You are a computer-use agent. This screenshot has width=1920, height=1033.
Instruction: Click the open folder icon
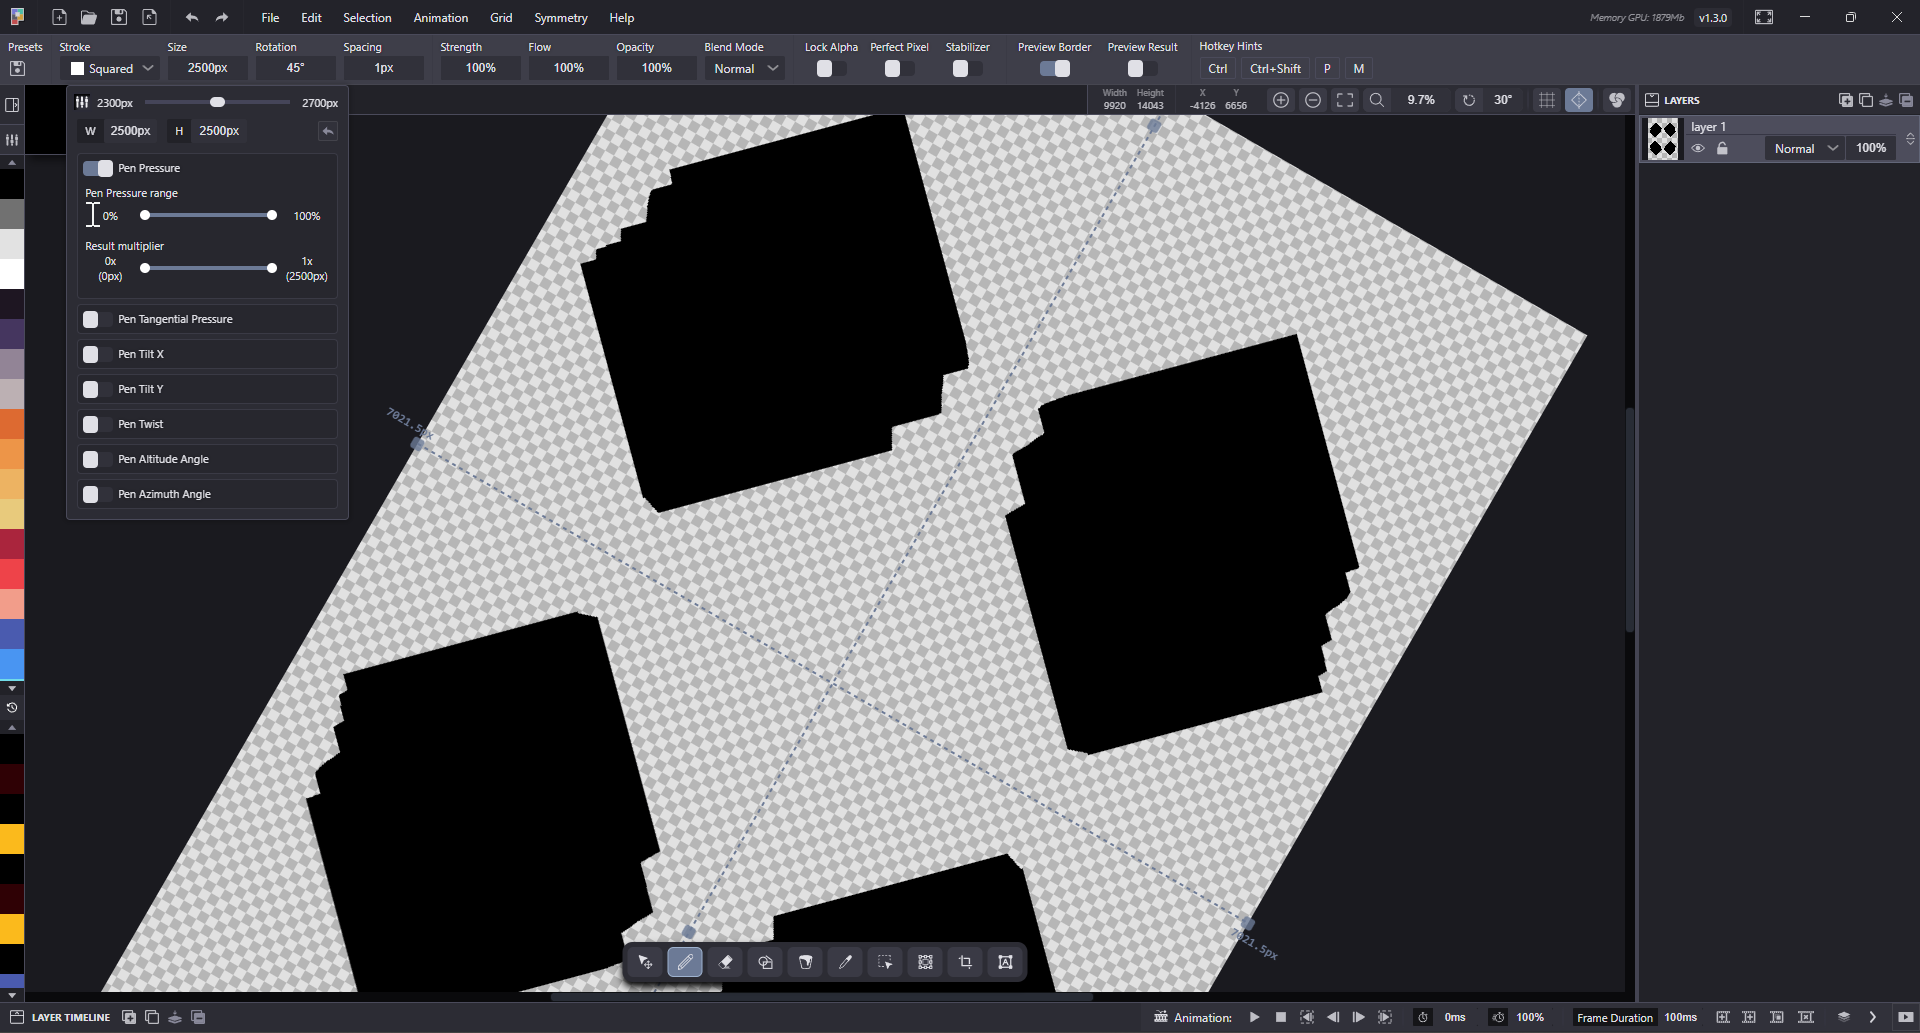pyautogui.click(x=89, y=17)
